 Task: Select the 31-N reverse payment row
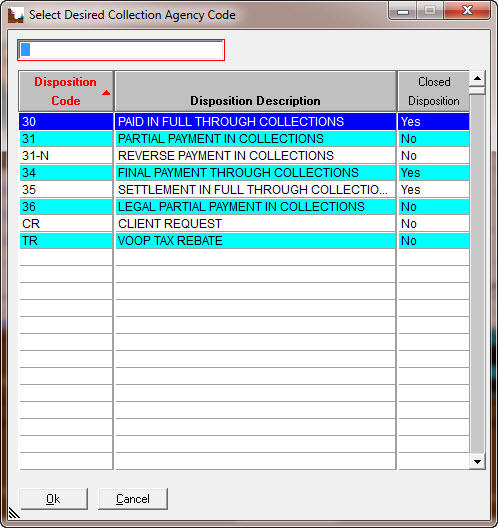[244, 156]
